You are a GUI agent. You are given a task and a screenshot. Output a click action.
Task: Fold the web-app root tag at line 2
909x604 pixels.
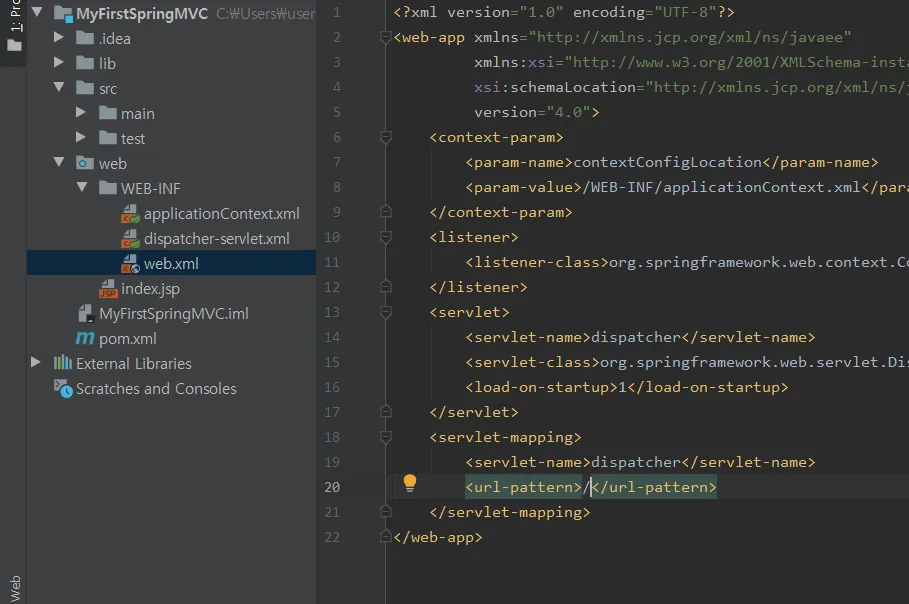385,38
